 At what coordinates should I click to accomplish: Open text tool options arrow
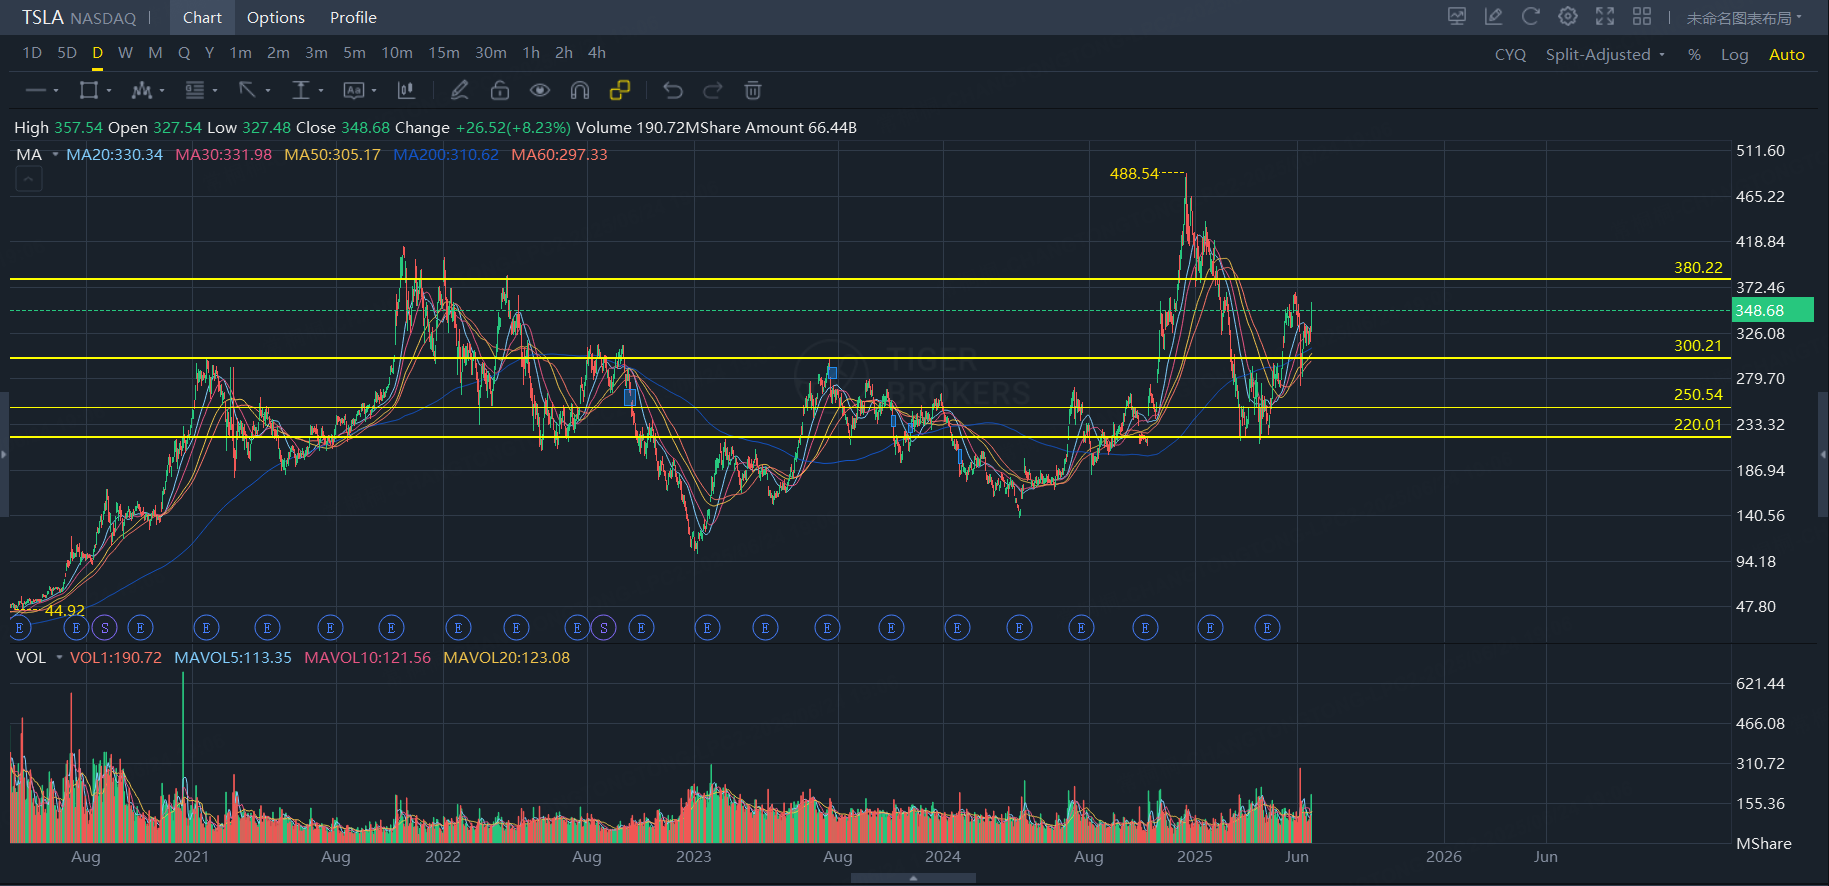click(x=373, y=91)
